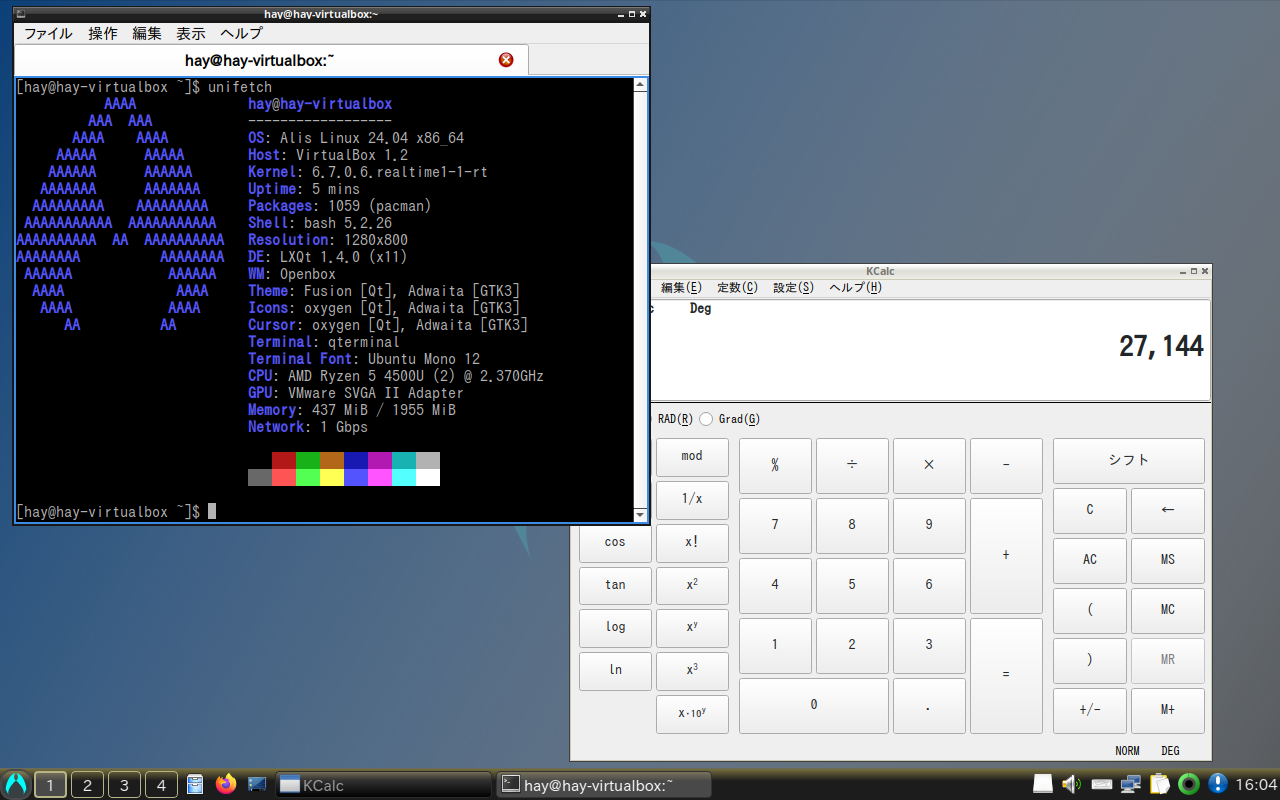Select the Grad(G) angle mode radio button
1280x800 pixels.
click(x=706, y=419)
